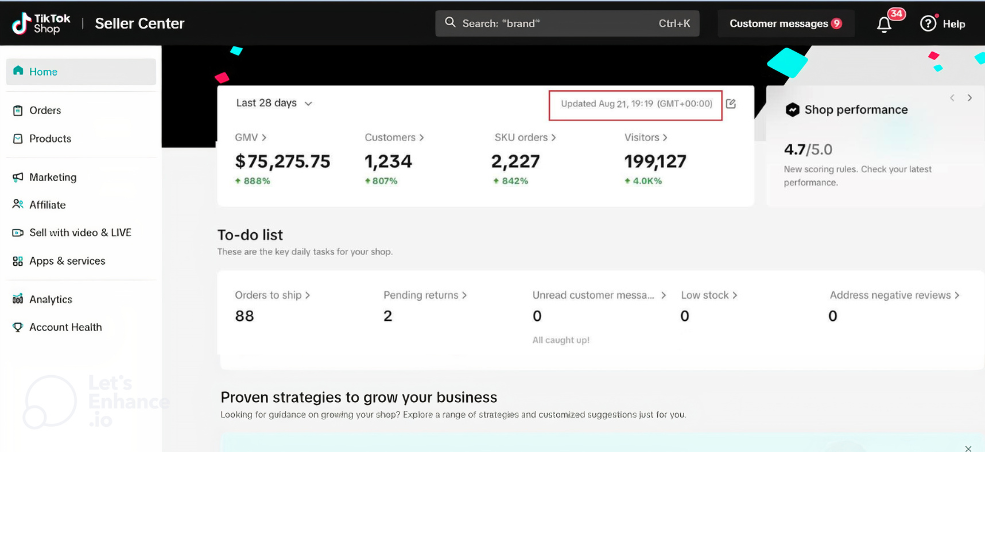Close the strategies banner

pos(967,449)
